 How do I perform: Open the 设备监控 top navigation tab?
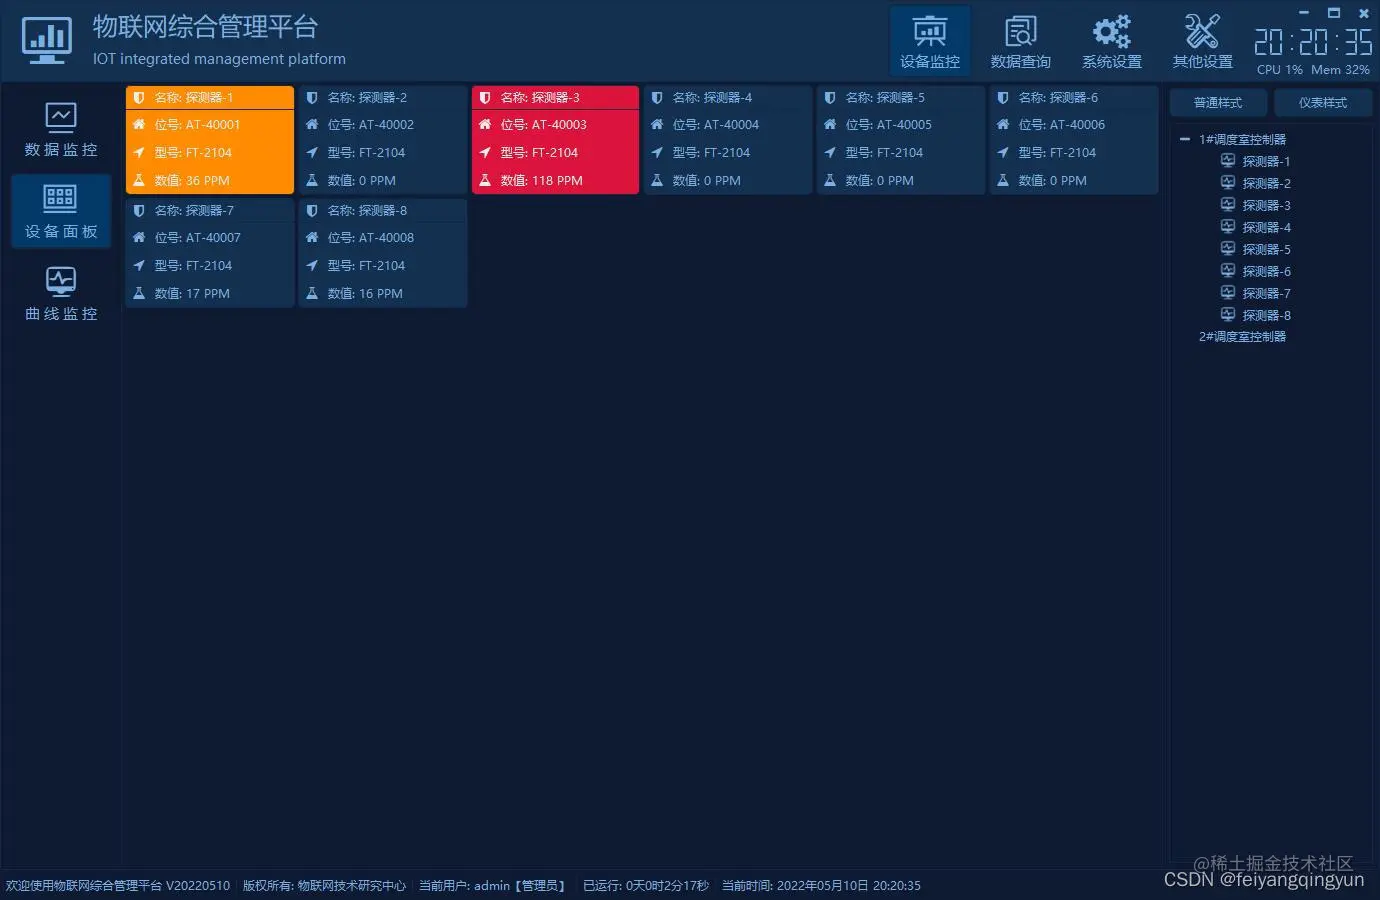(x=929, y=41)
